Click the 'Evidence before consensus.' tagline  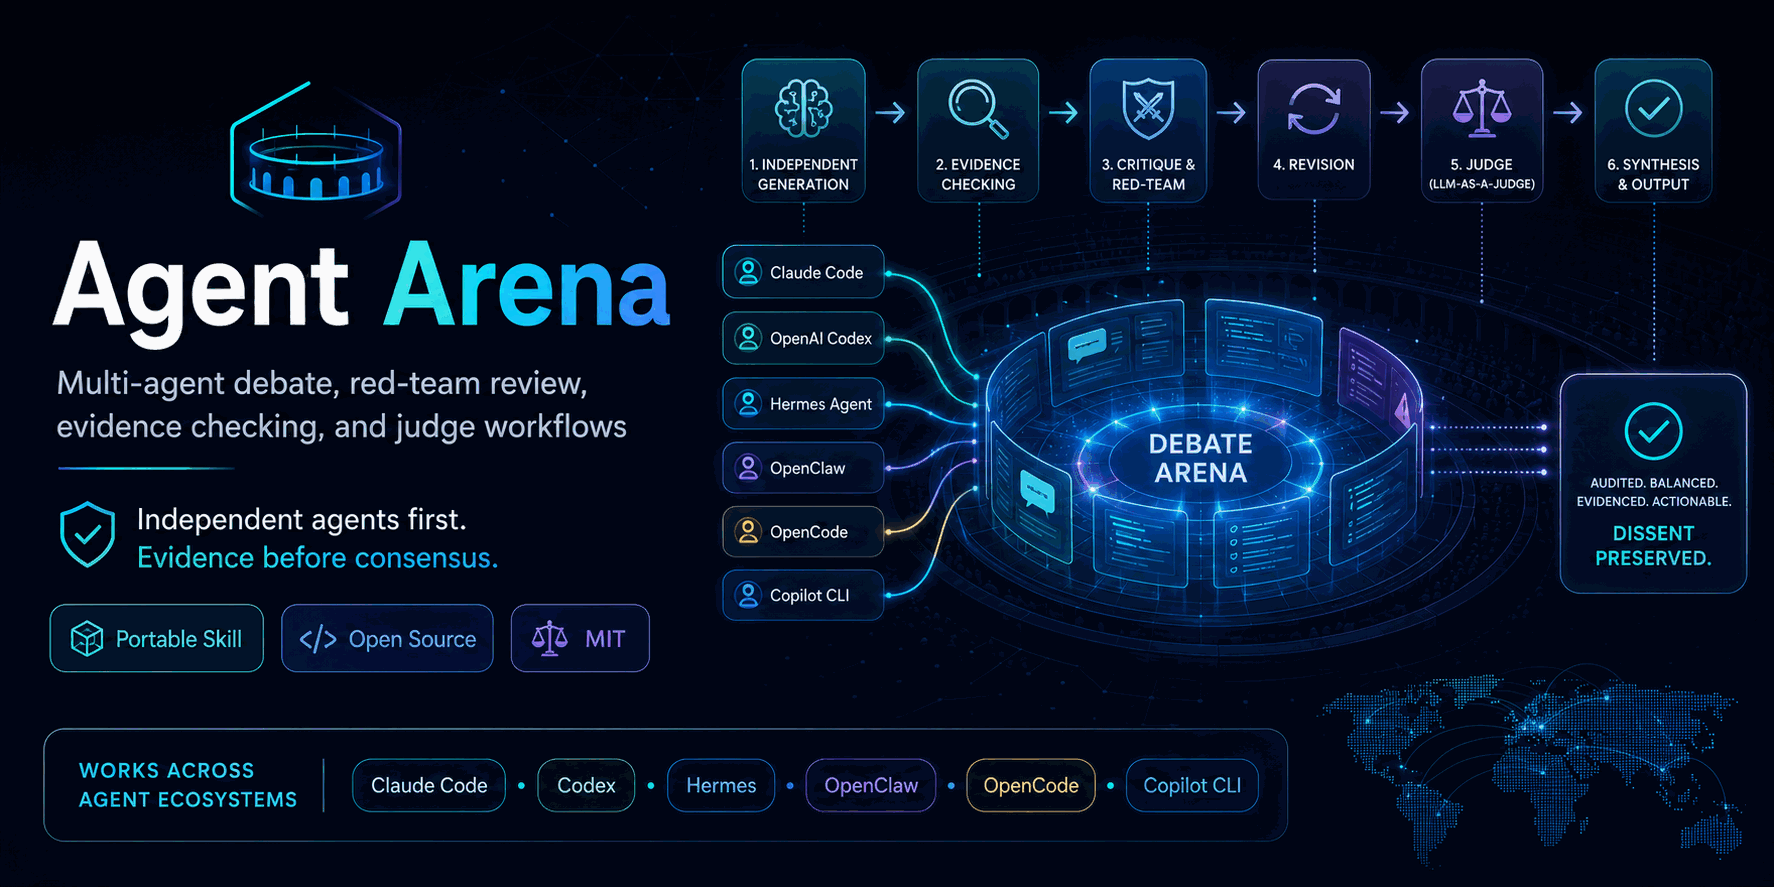317,557
